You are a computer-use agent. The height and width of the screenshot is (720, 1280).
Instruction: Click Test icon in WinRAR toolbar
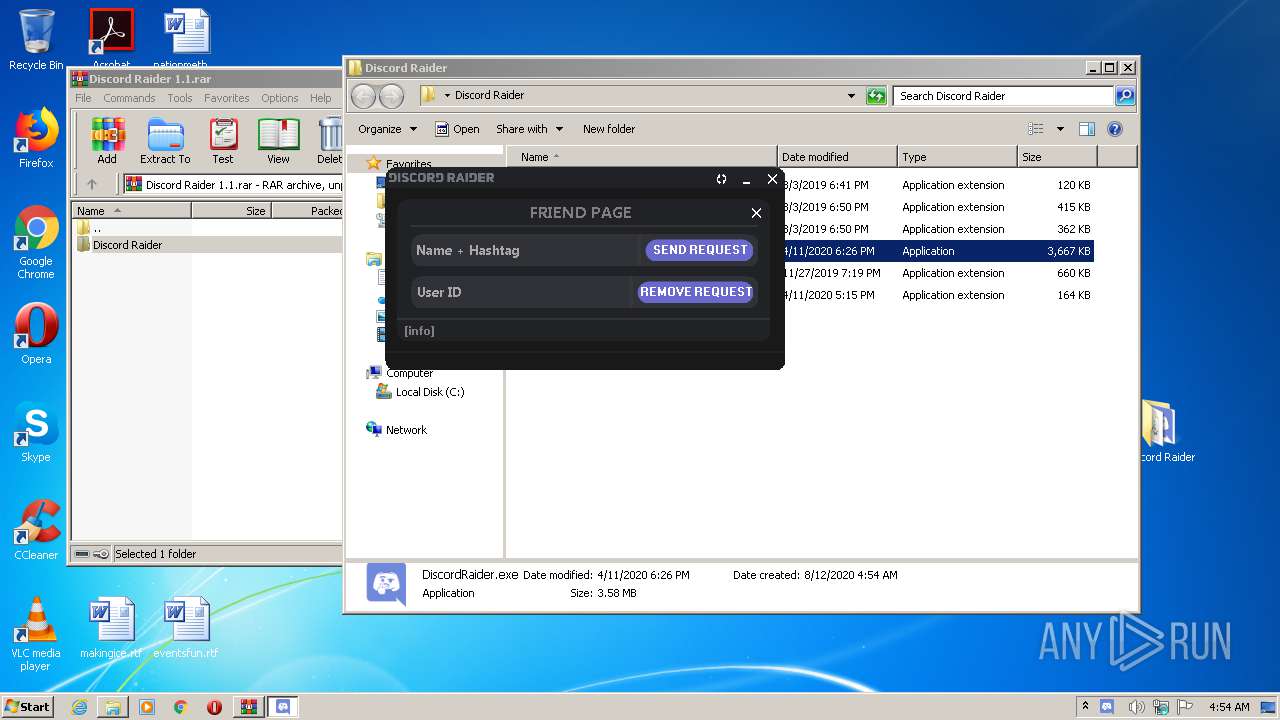(x=223, y=141)
